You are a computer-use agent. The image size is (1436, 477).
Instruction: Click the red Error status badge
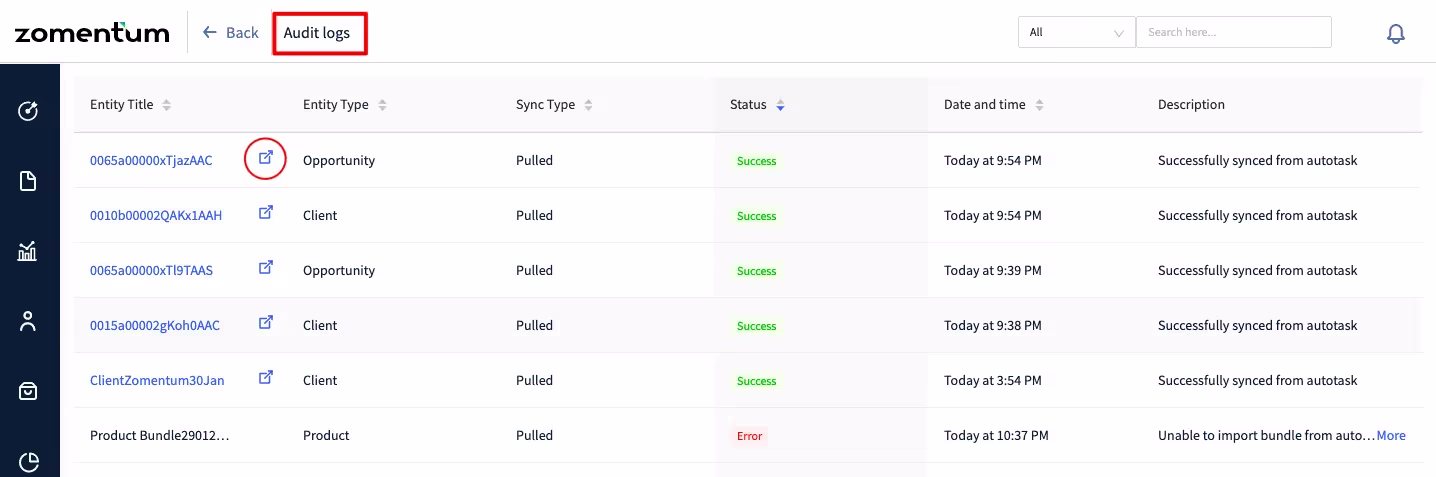(x=750, y=436)
